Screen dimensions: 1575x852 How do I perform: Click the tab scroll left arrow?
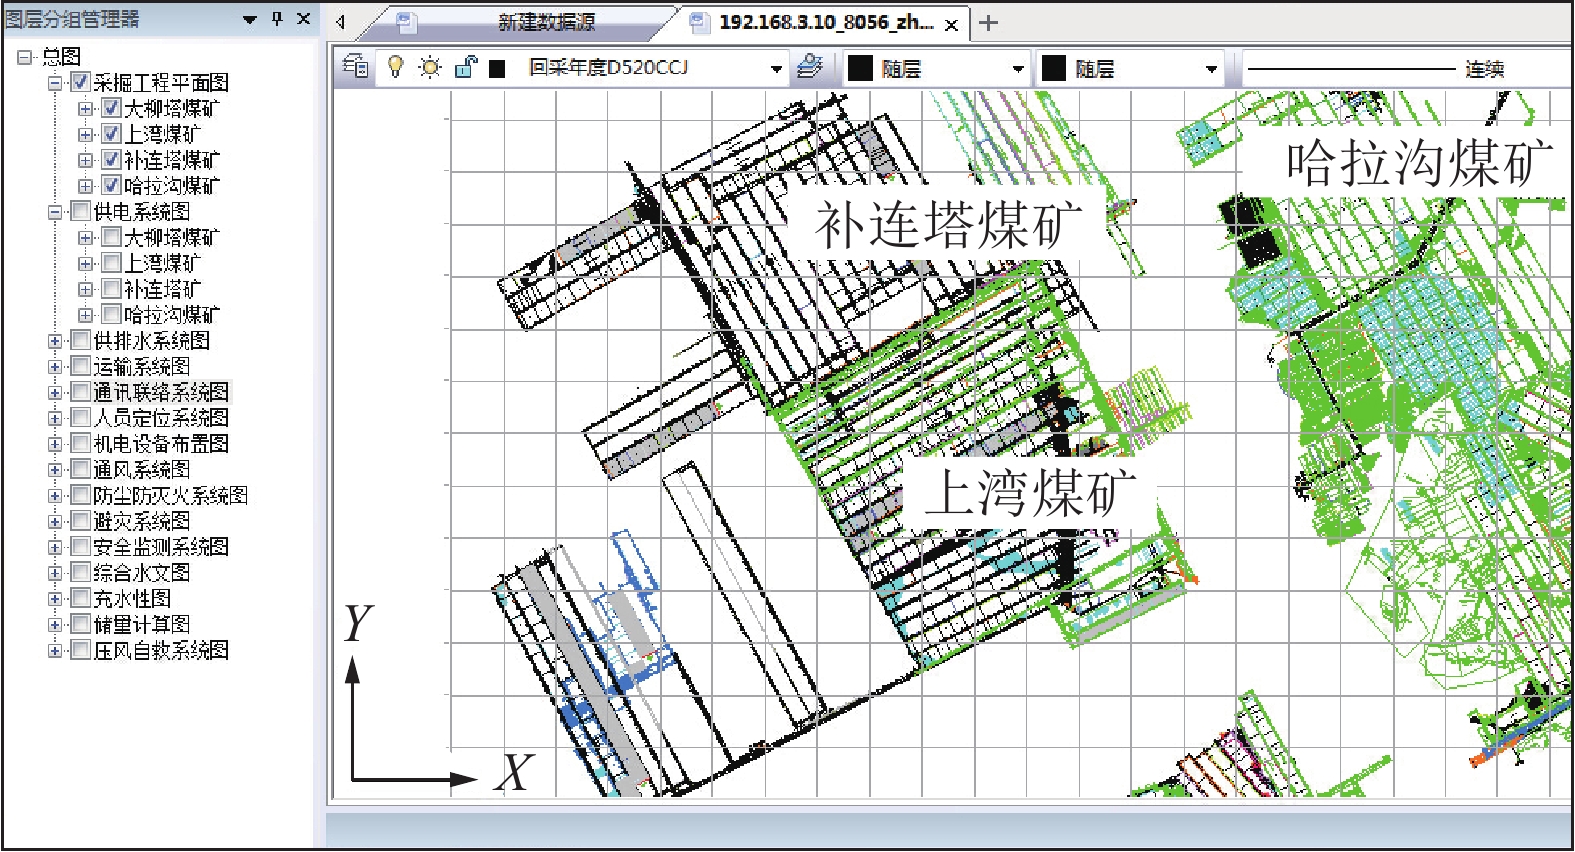click(341, 22)
